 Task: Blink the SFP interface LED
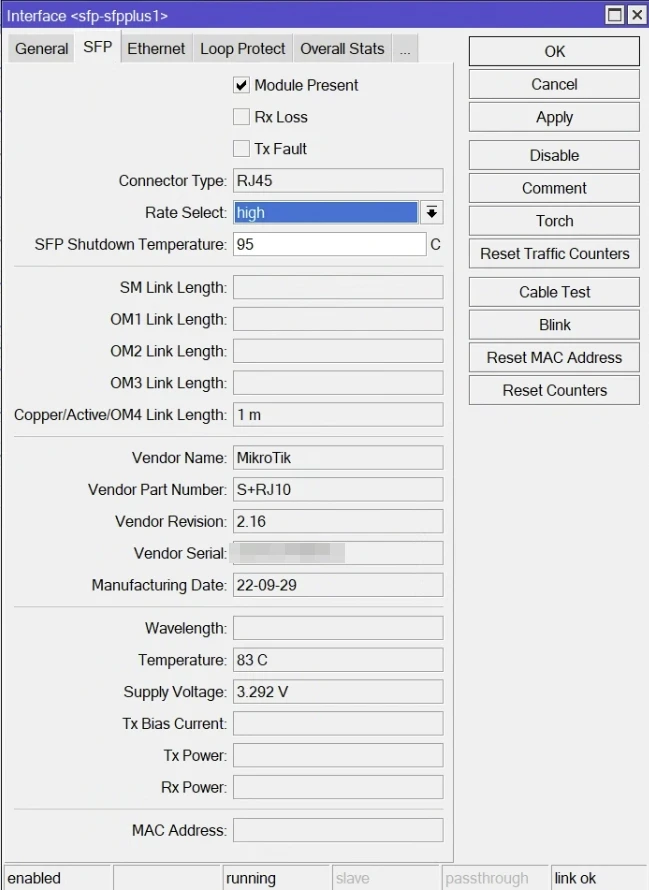click(553, 324)
